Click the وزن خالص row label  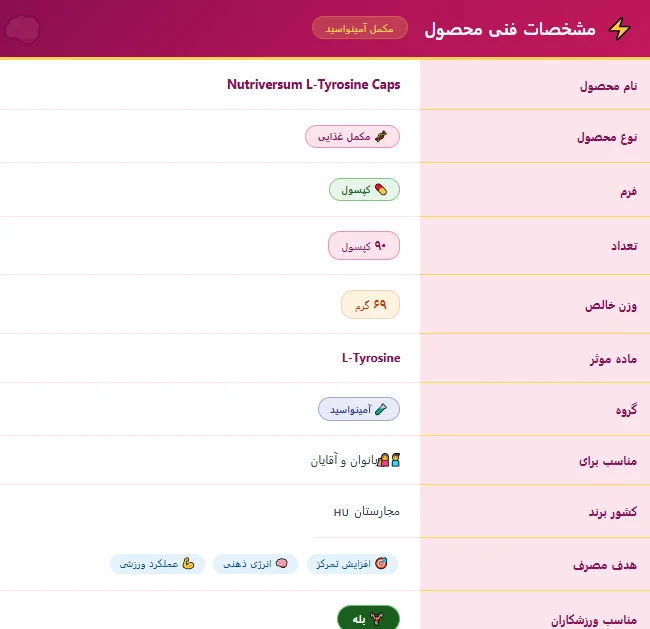(x=611, y=306)
